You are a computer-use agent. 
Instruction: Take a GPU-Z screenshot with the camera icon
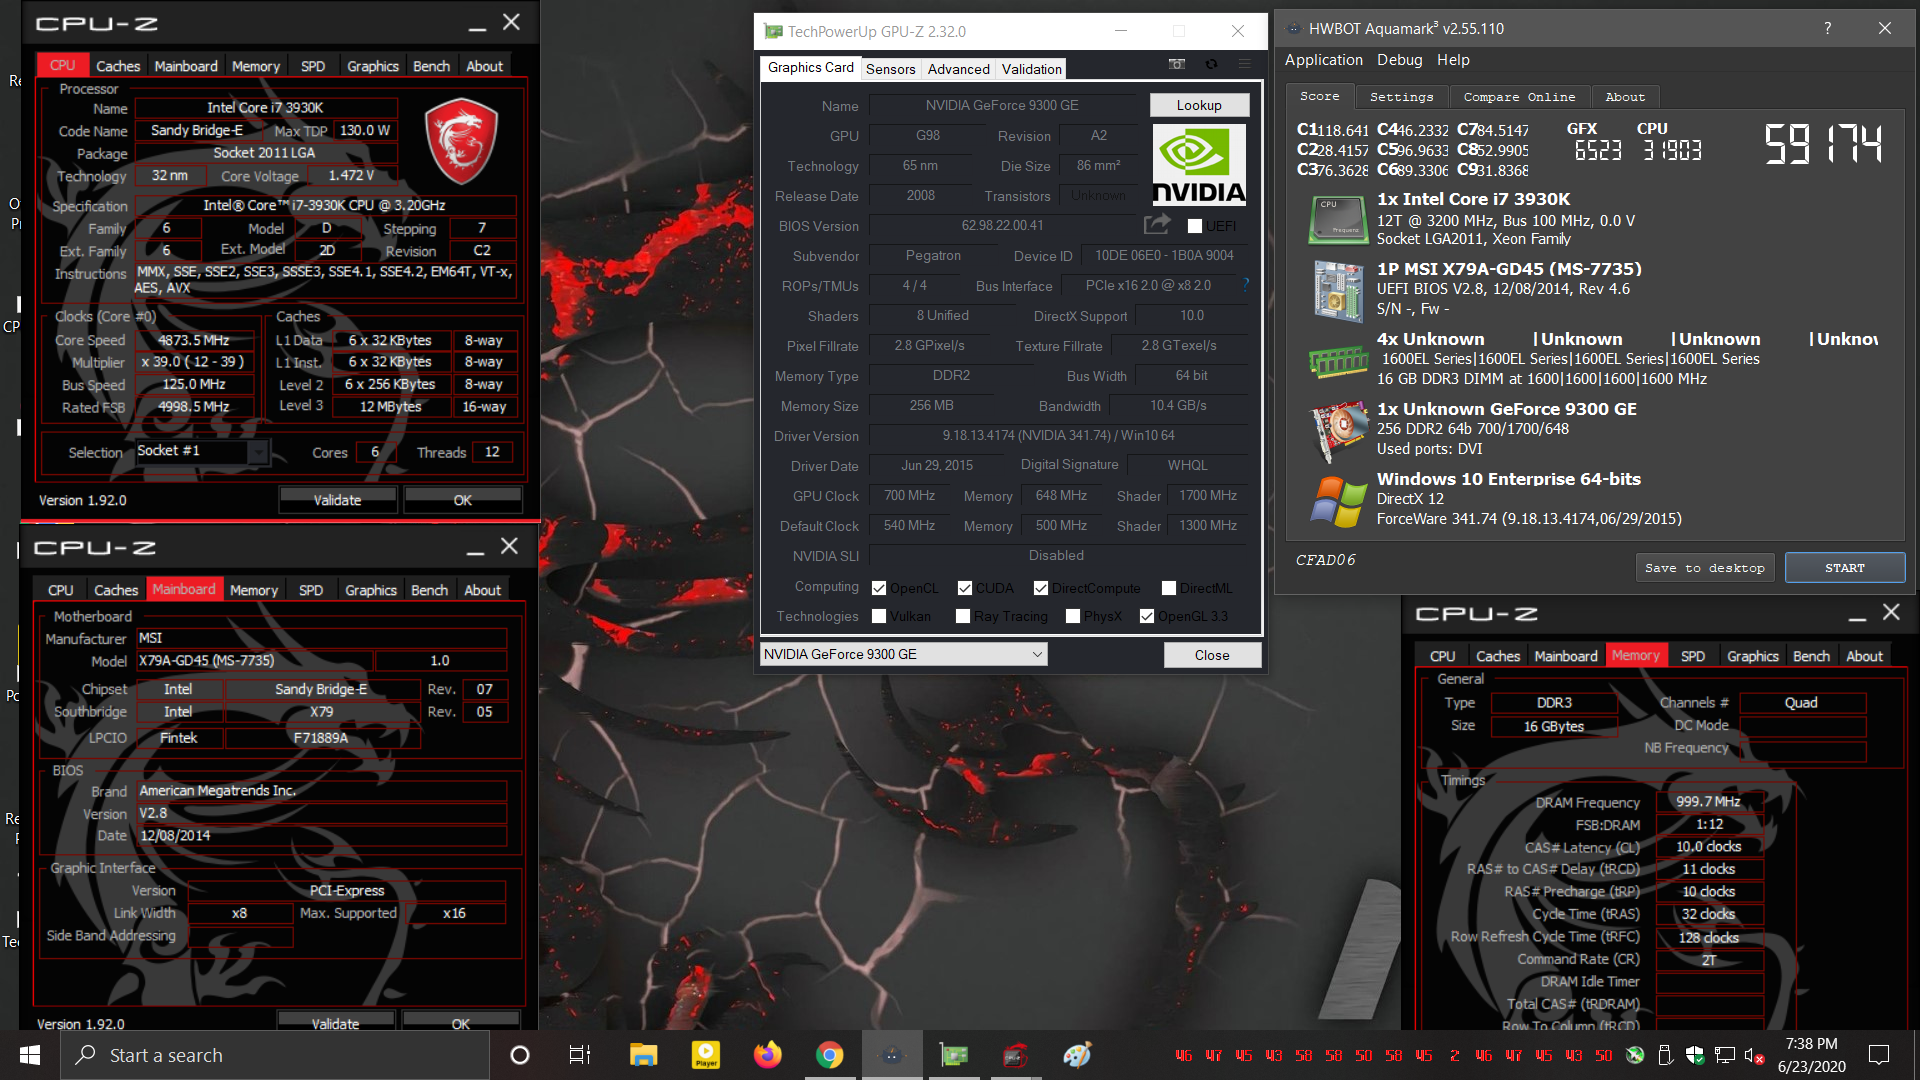1177,64
